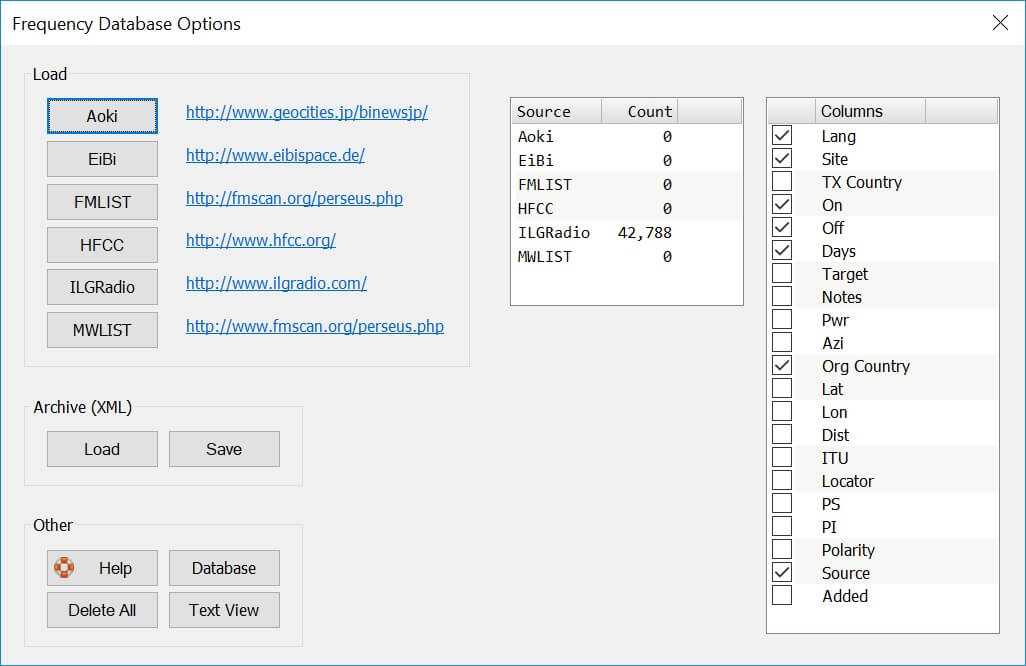This screenshot has width=1026, height=666.
Task: Check the Notes column checkbox
Action: coord(782,297)
